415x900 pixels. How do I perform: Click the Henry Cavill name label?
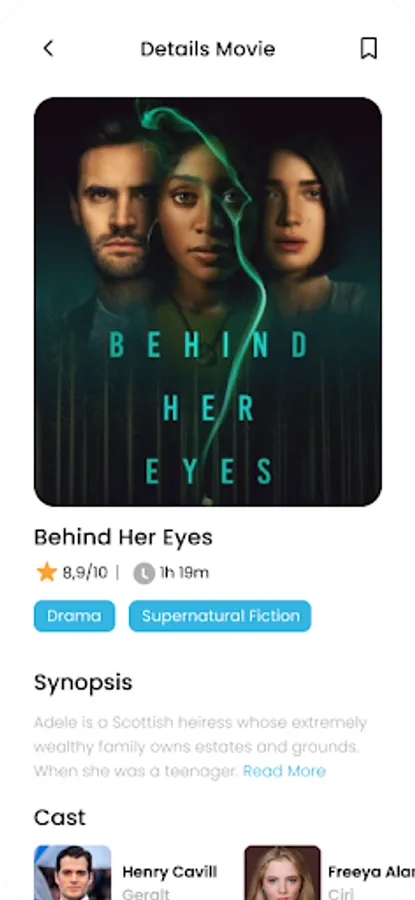pos(169,872)
